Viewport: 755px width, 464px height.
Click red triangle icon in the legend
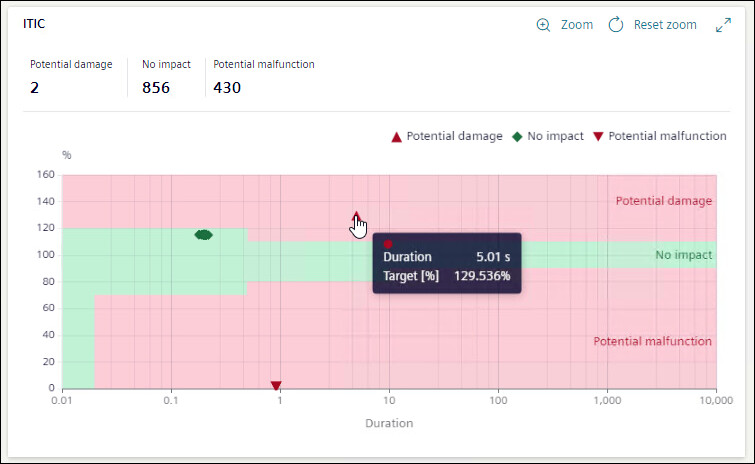pos(396,136)
